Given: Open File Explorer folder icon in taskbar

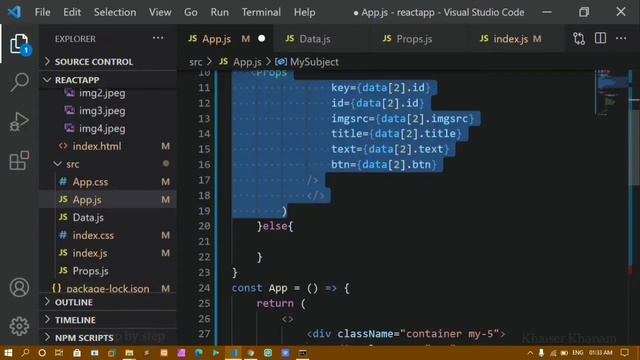Looking at the screenshot, I should pyautogui.click(x=129, y=353).
